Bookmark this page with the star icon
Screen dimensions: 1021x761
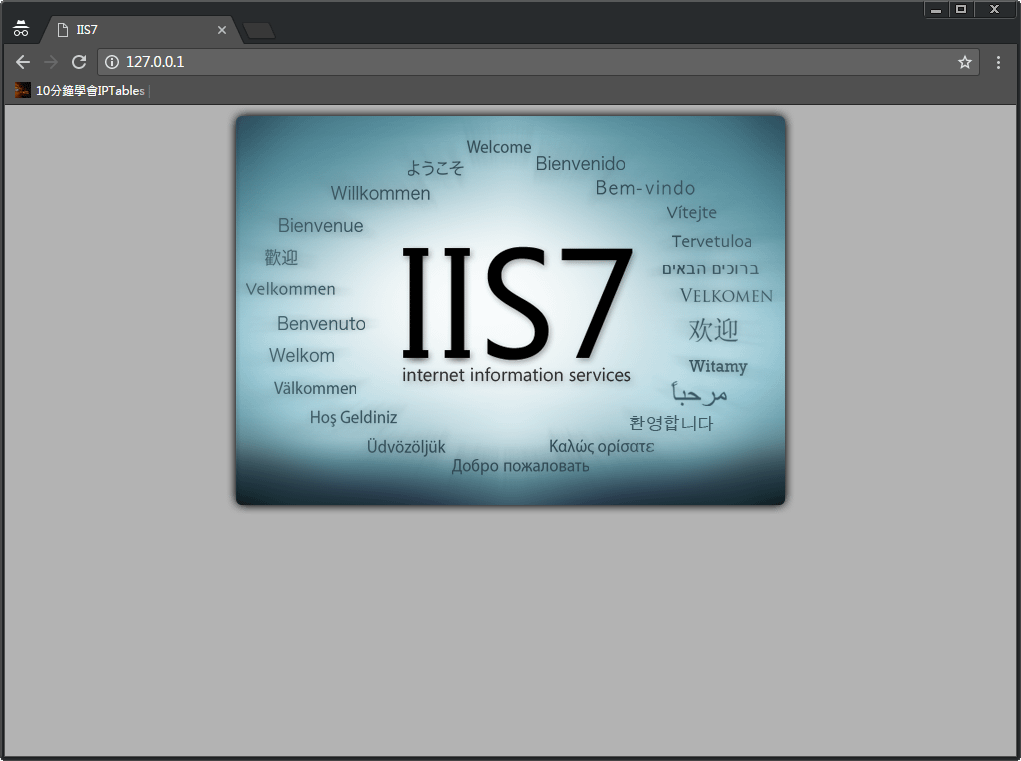[964, 62]
